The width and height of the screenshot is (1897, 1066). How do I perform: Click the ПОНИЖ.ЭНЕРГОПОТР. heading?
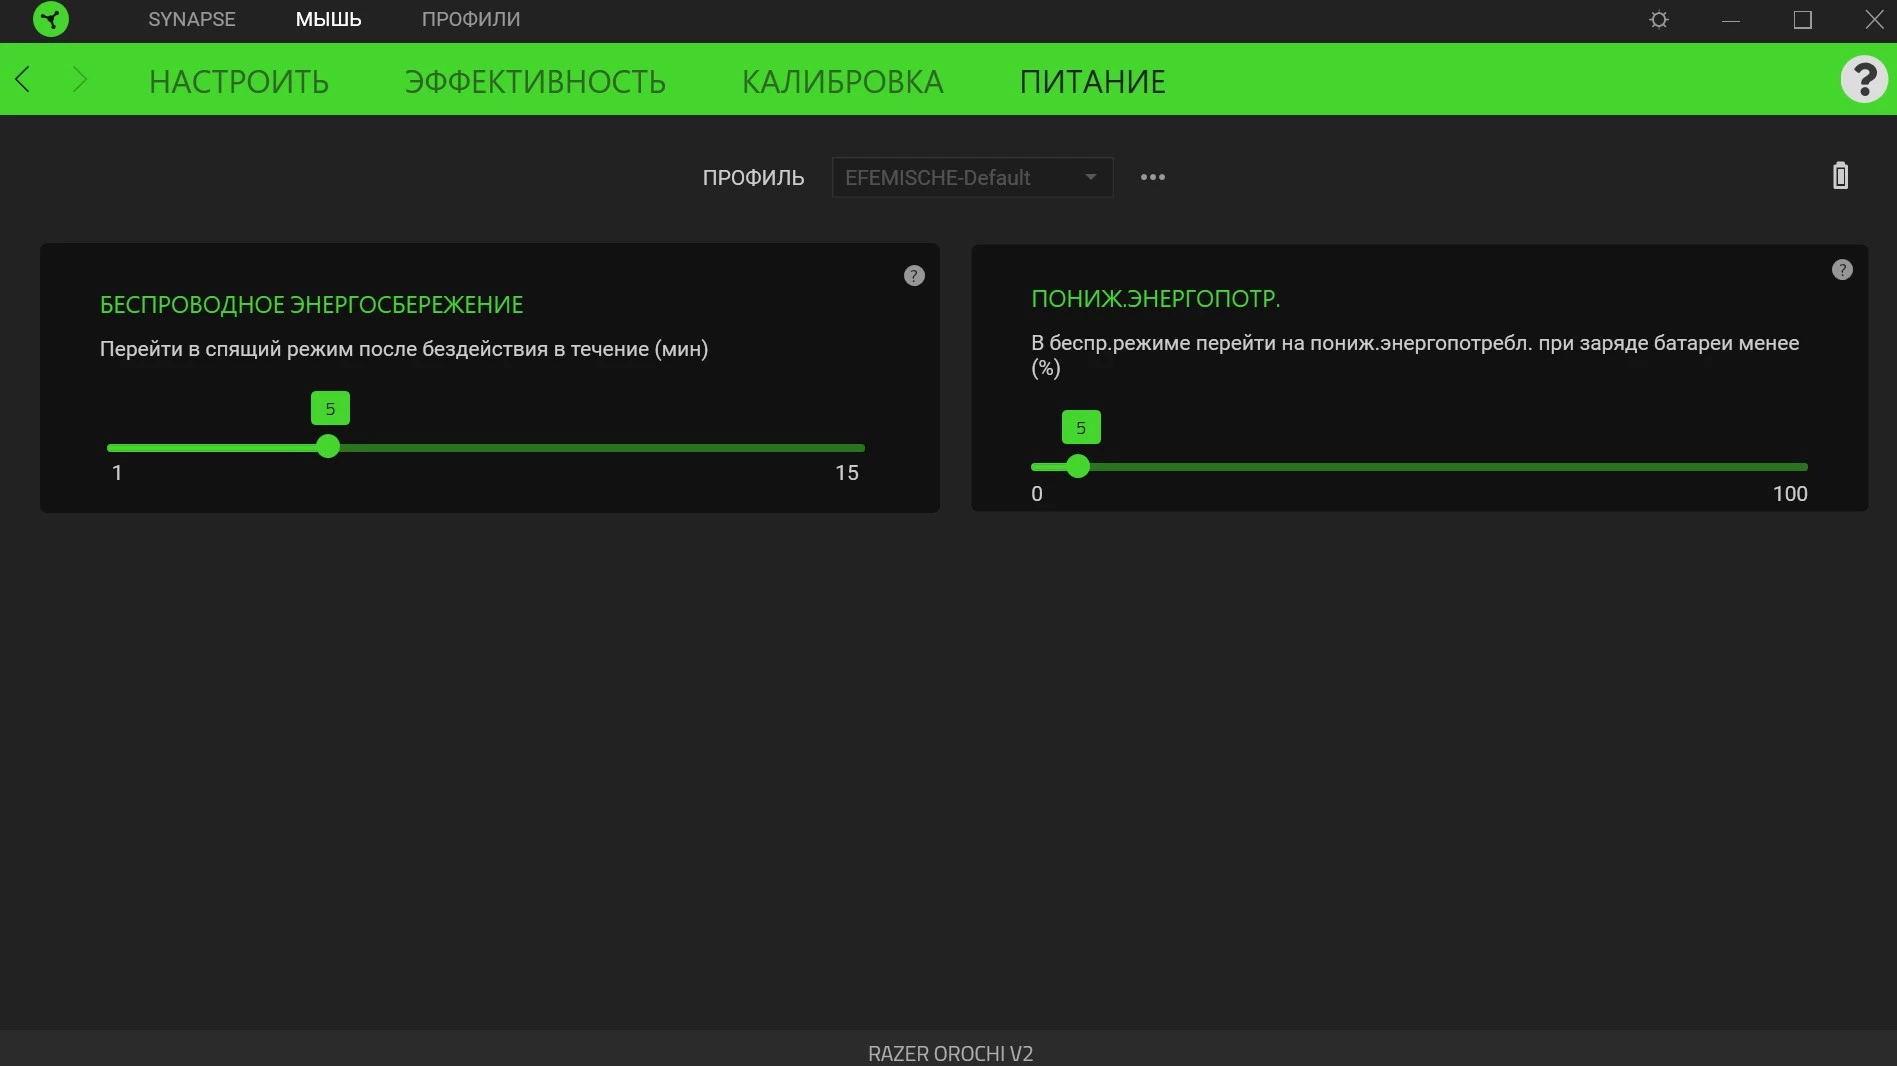(1156, 299)
